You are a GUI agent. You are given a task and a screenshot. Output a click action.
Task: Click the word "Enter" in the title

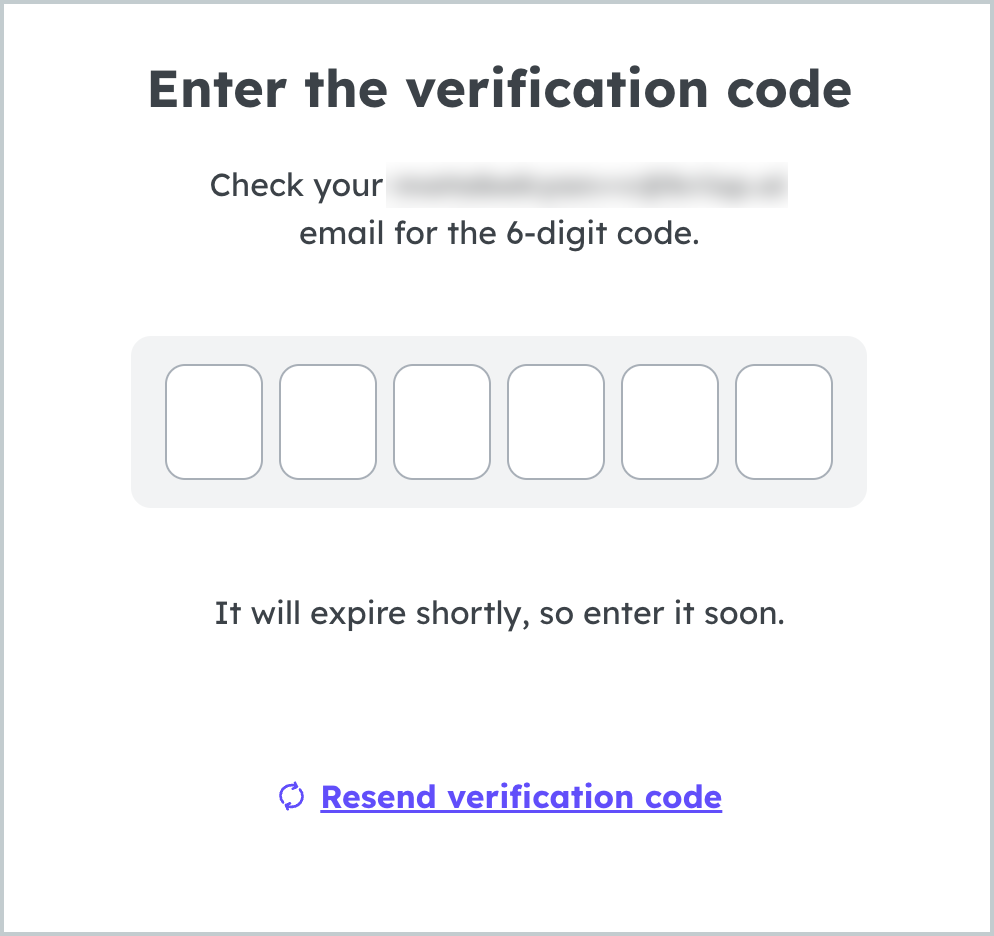pyautogui.click(x=217, y=89)
